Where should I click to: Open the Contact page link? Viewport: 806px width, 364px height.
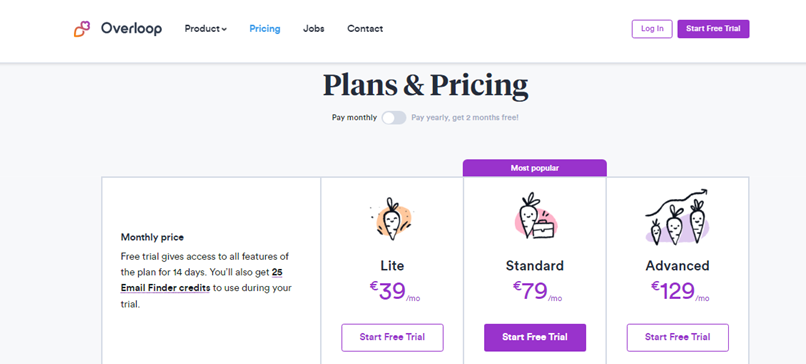[365, 29]
